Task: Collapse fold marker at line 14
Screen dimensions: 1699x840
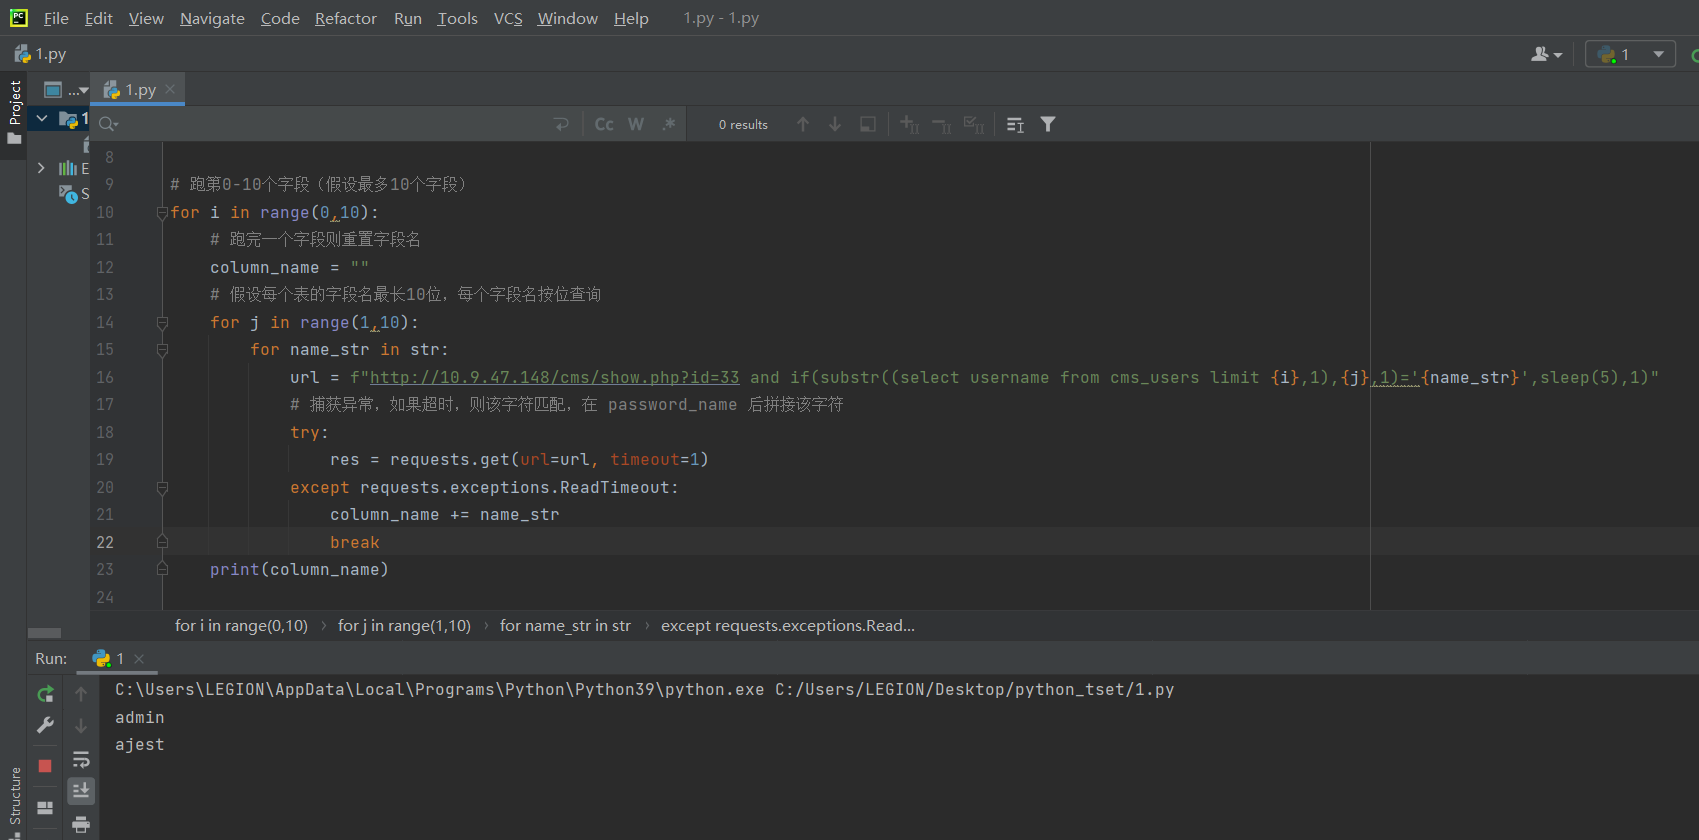Action: [x=162, y=323]
